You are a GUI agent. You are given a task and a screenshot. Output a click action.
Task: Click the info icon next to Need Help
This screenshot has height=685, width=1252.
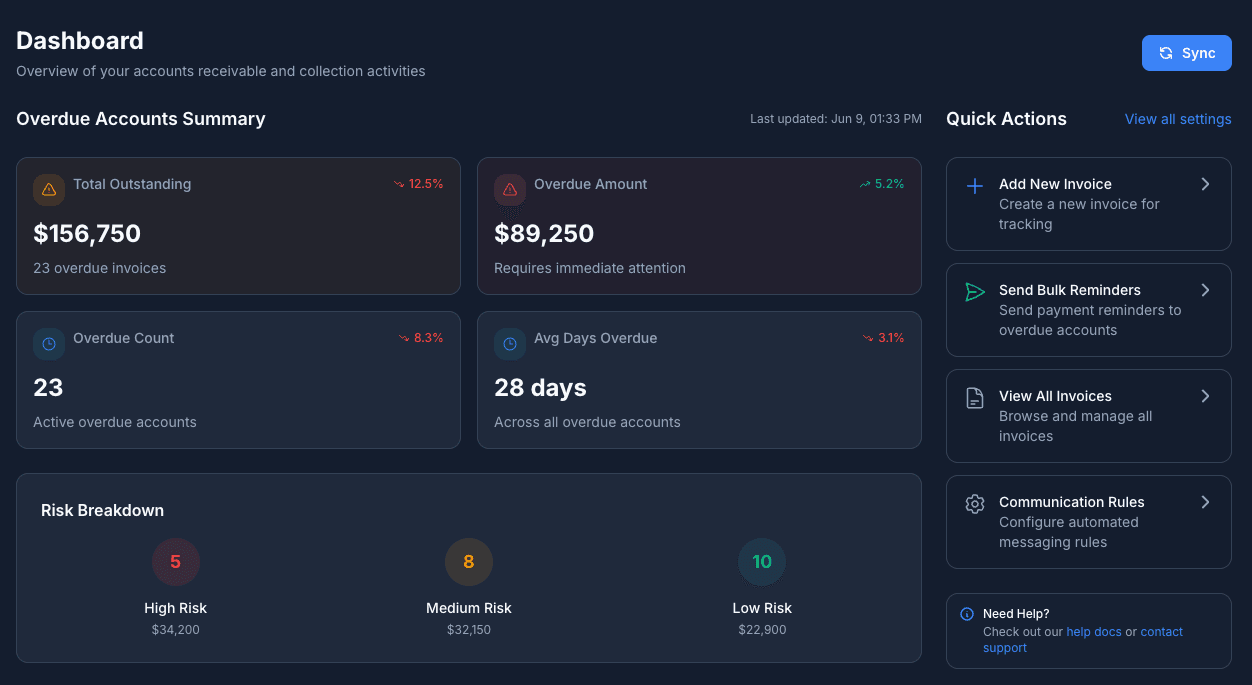point(966,614)
